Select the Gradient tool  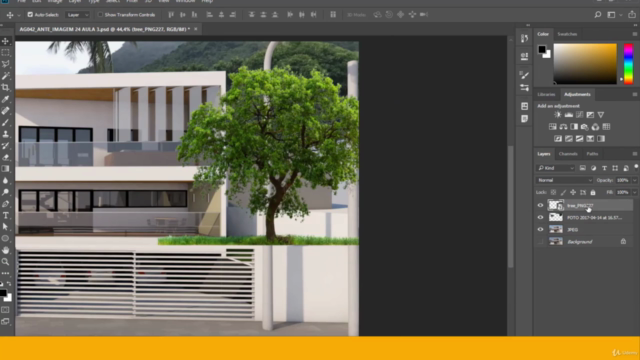click(5, 169)
